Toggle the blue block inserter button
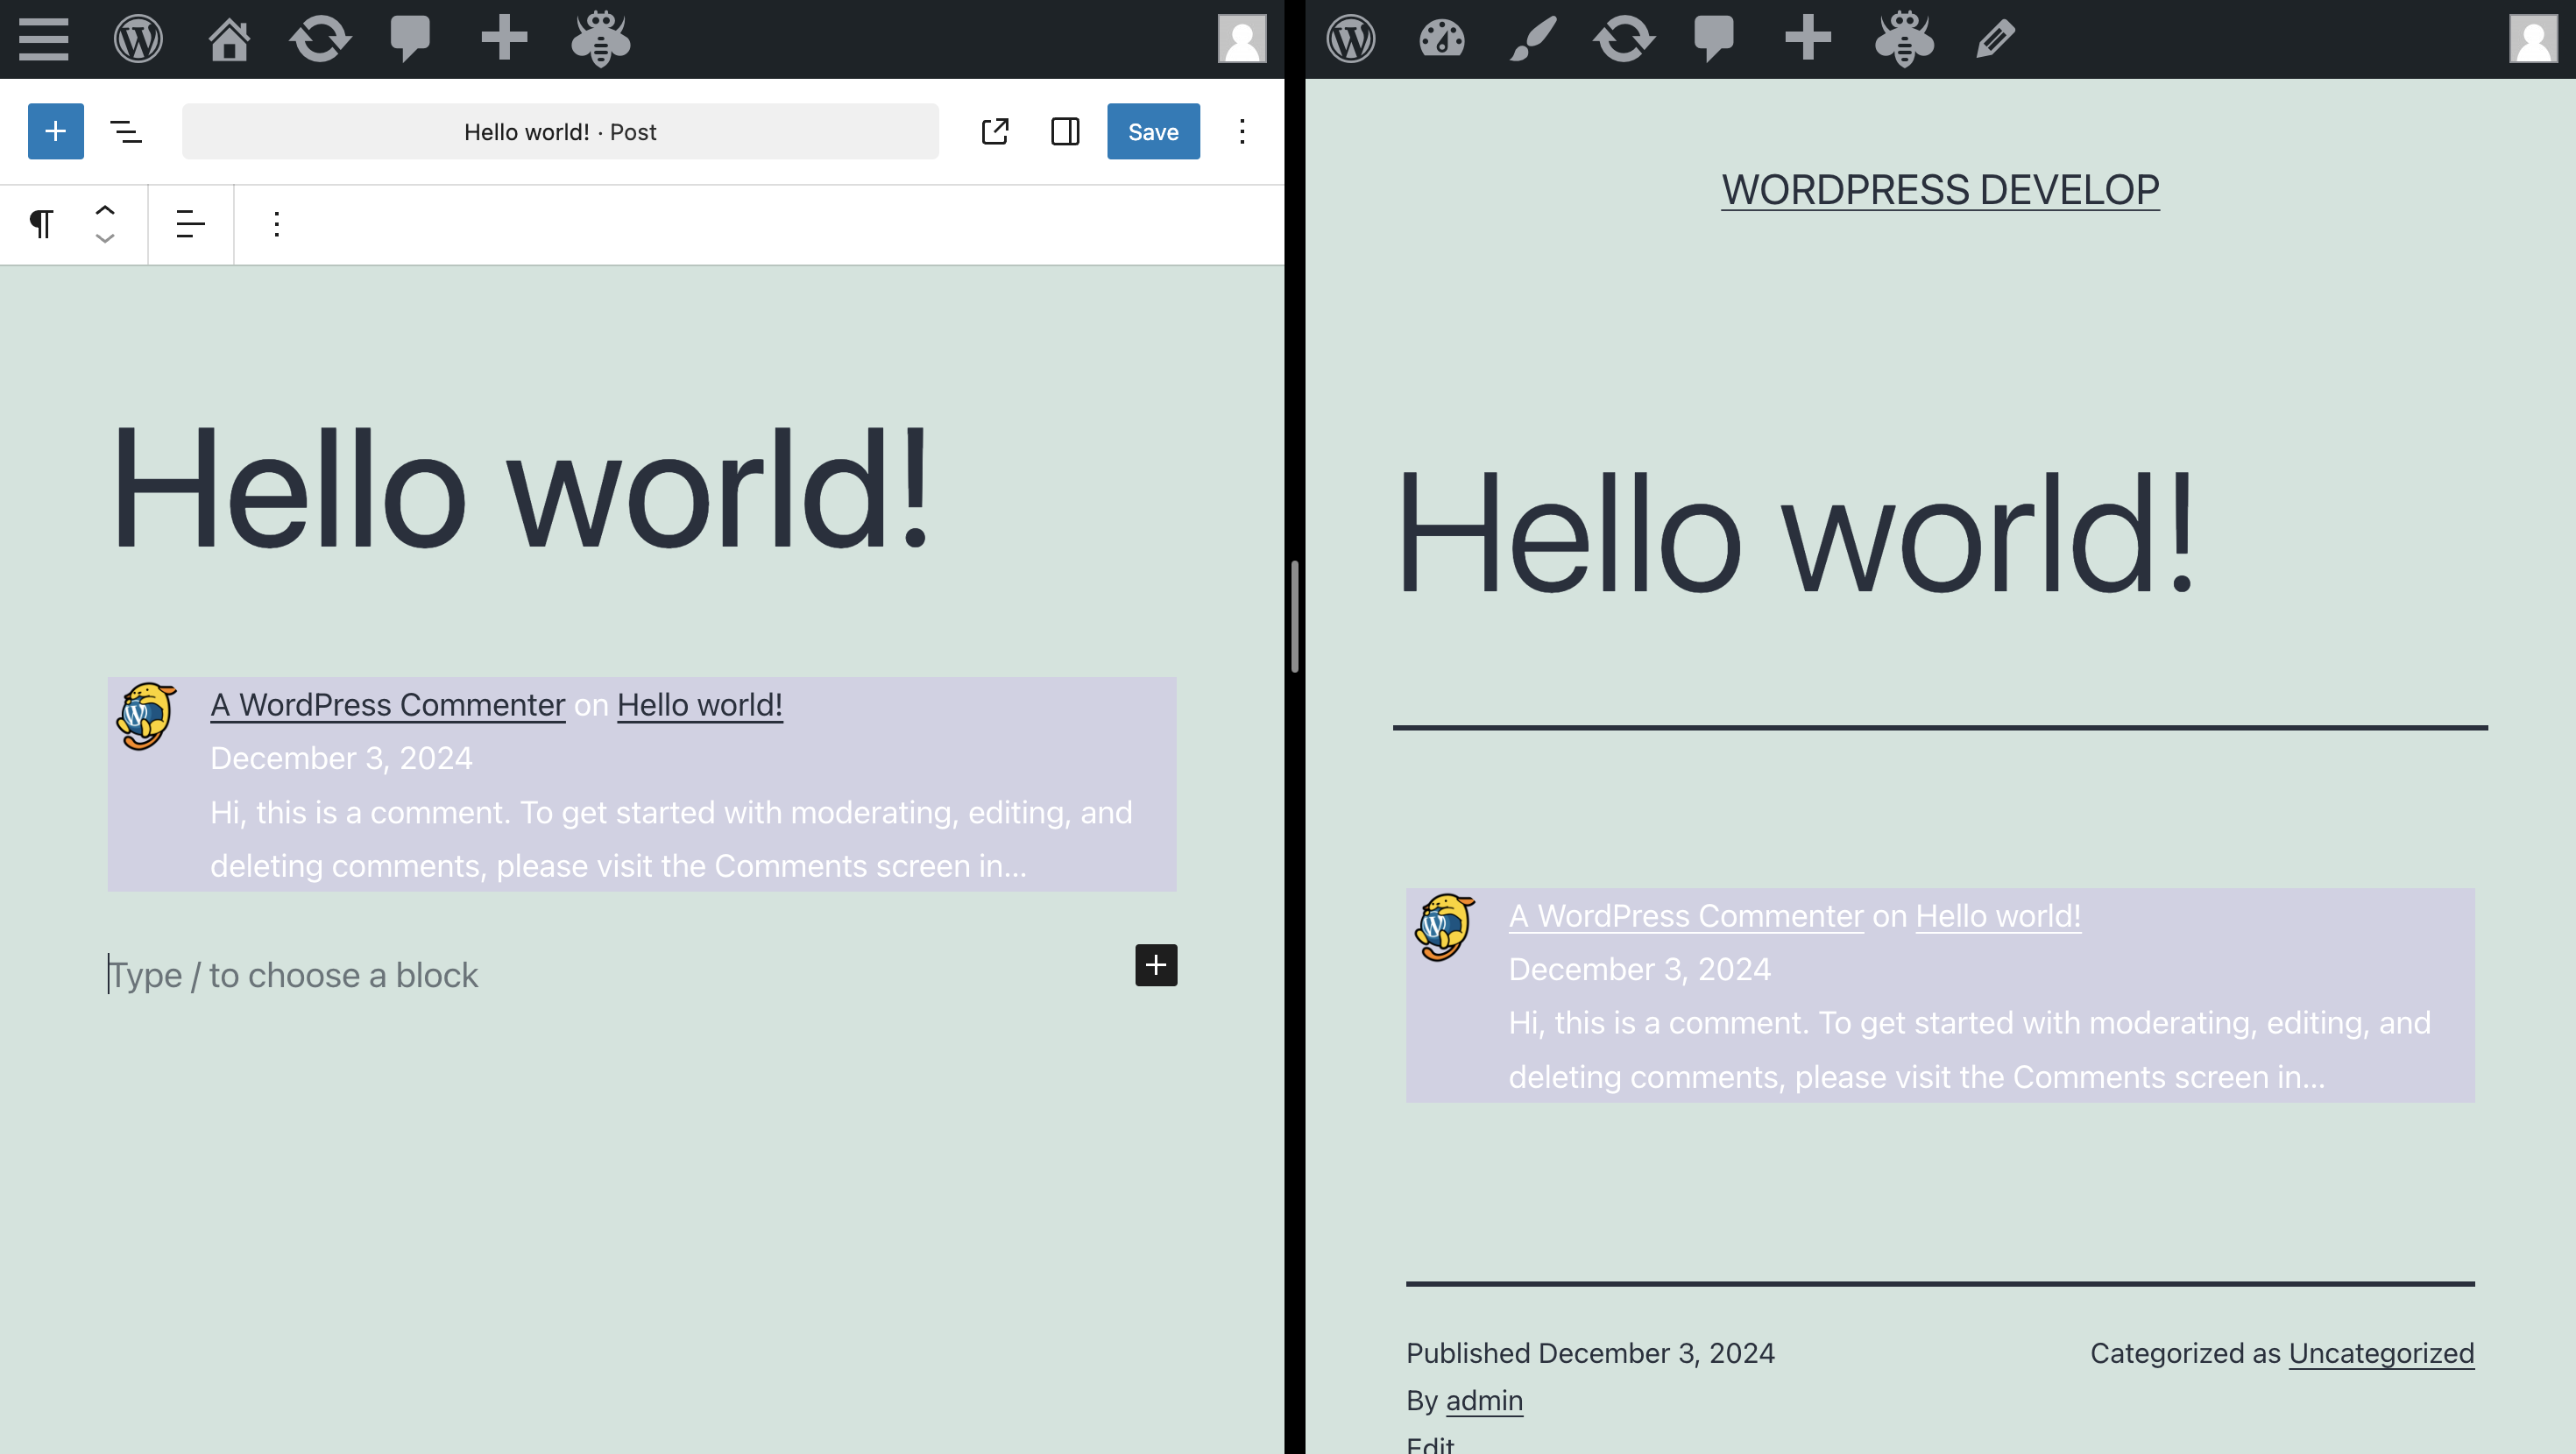Viewport: 2576px width, 1454px height. pyautogui.click(x=56, y=131)
